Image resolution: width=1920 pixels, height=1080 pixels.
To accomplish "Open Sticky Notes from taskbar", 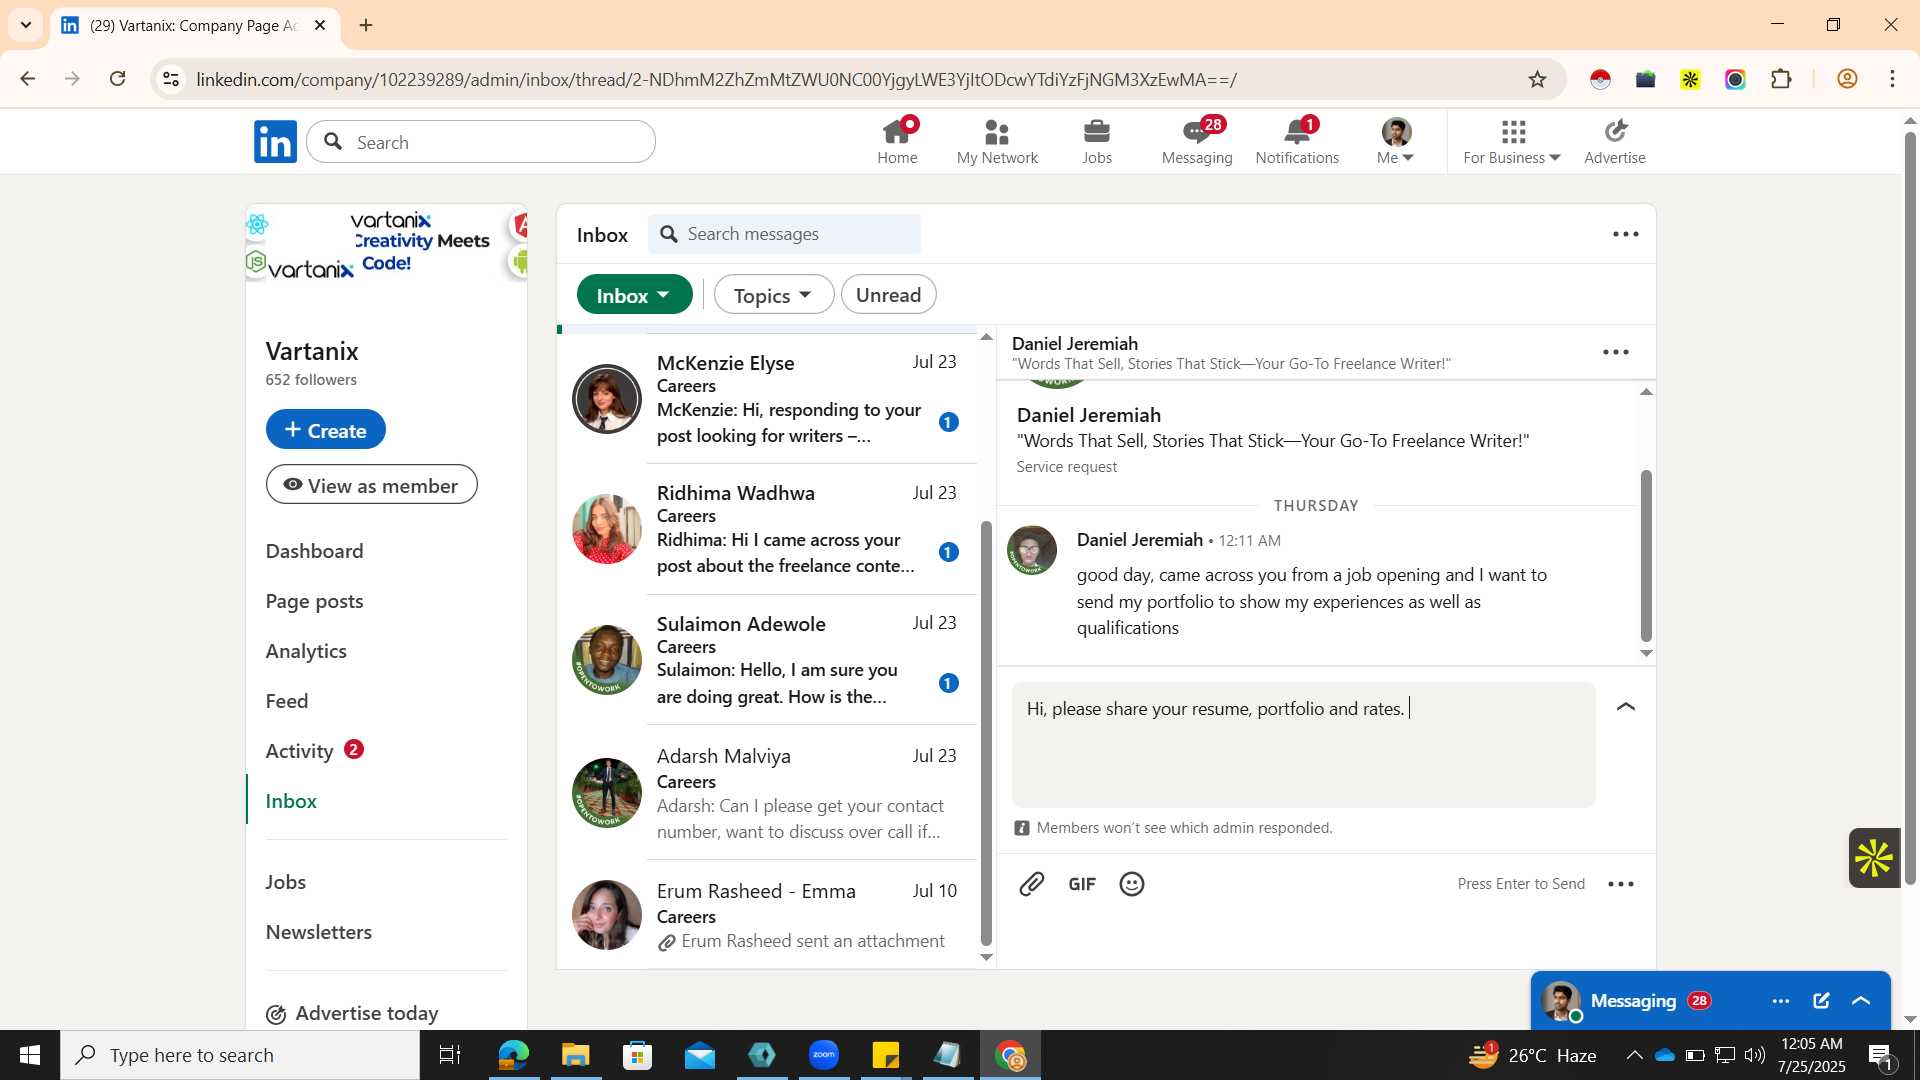I will point(886,1055).
